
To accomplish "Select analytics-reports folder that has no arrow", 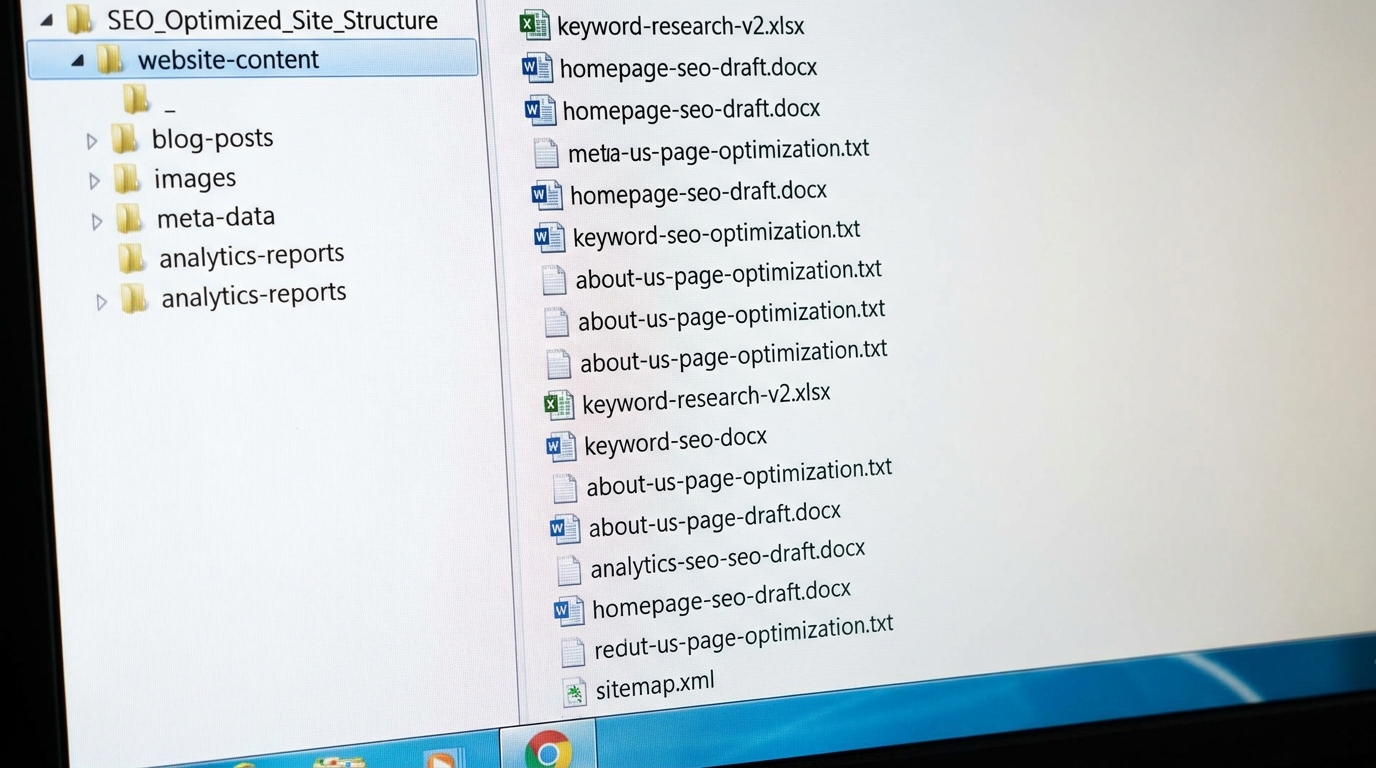I will click(251, 256).
